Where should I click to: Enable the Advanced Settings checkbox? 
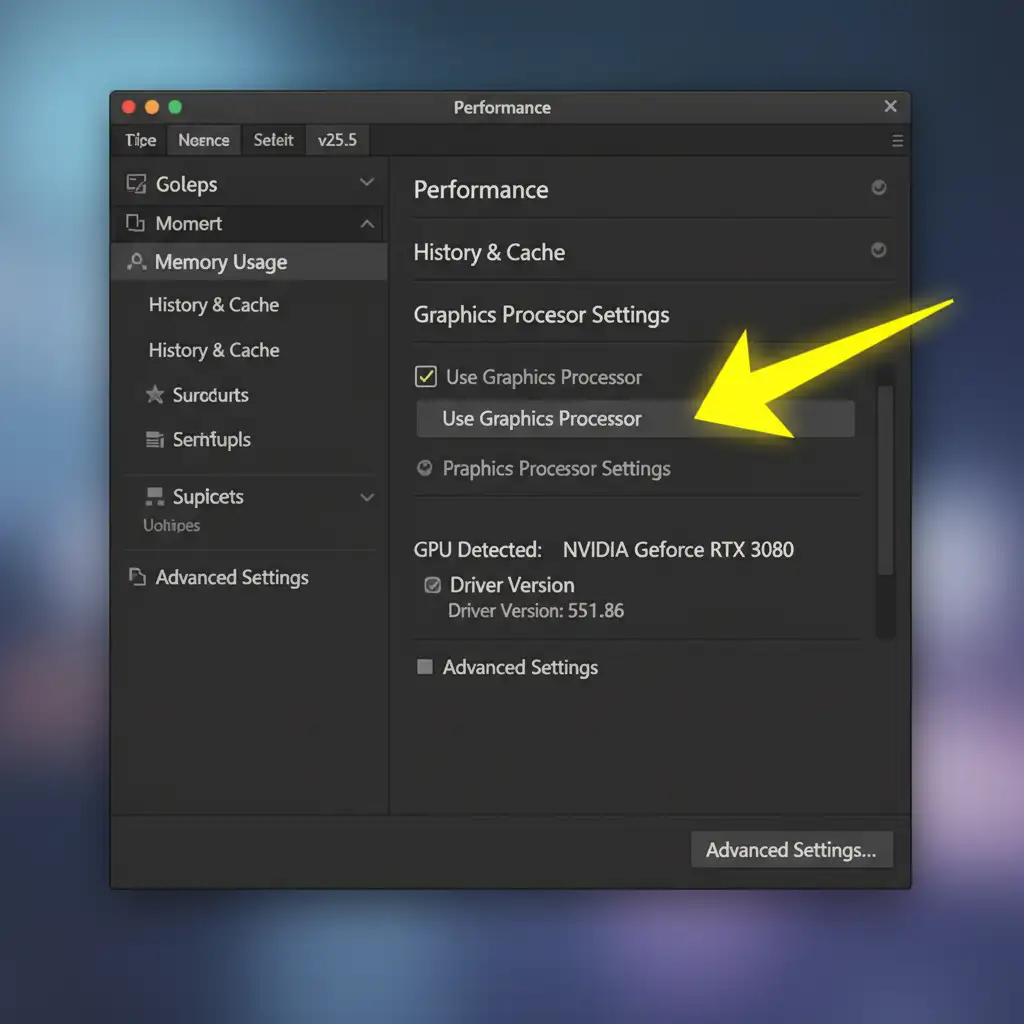(x=425, y=667)
